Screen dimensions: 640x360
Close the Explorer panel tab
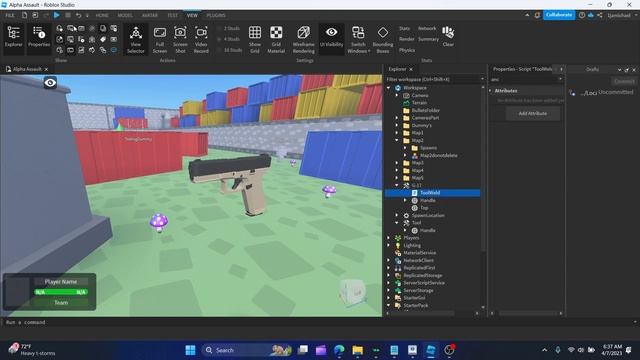[411, 69]
